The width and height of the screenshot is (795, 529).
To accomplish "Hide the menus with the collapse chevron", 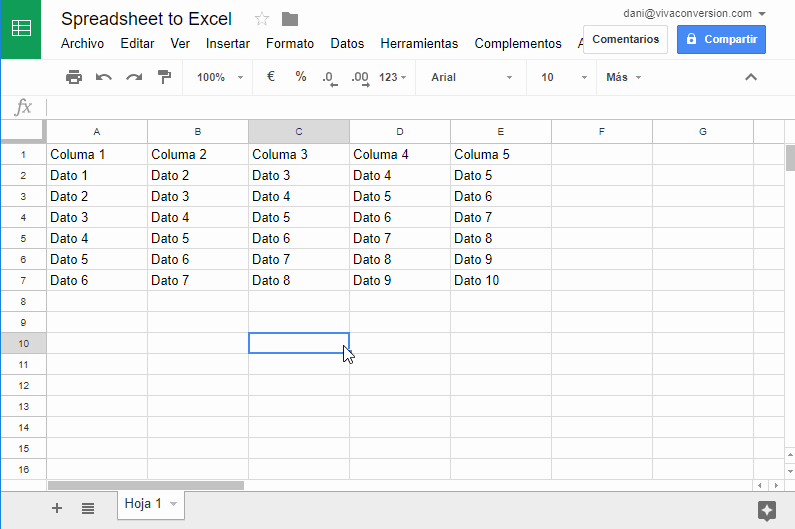I will (x=752, y=77).
